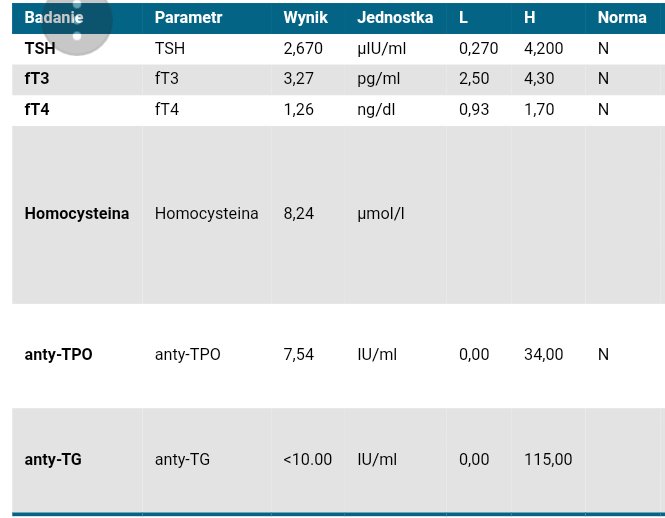Viewport: 665px width, 518px height.
Task: Select the fT4 test name cell
Action: click(x=37, y=110)
